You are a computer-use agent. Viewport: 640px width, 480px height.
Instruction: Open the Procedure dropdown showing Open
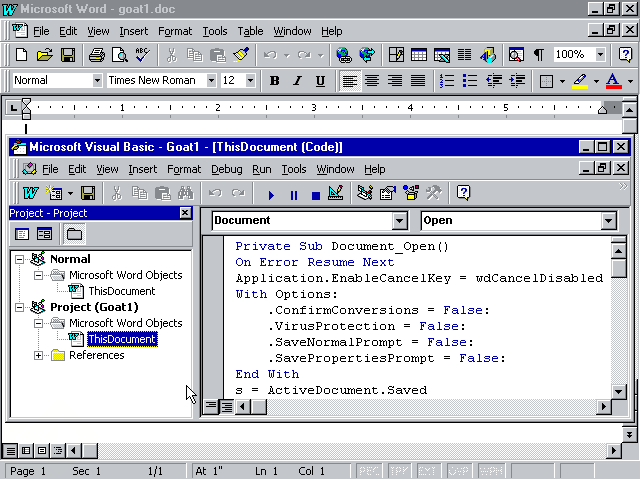(608, 221)
